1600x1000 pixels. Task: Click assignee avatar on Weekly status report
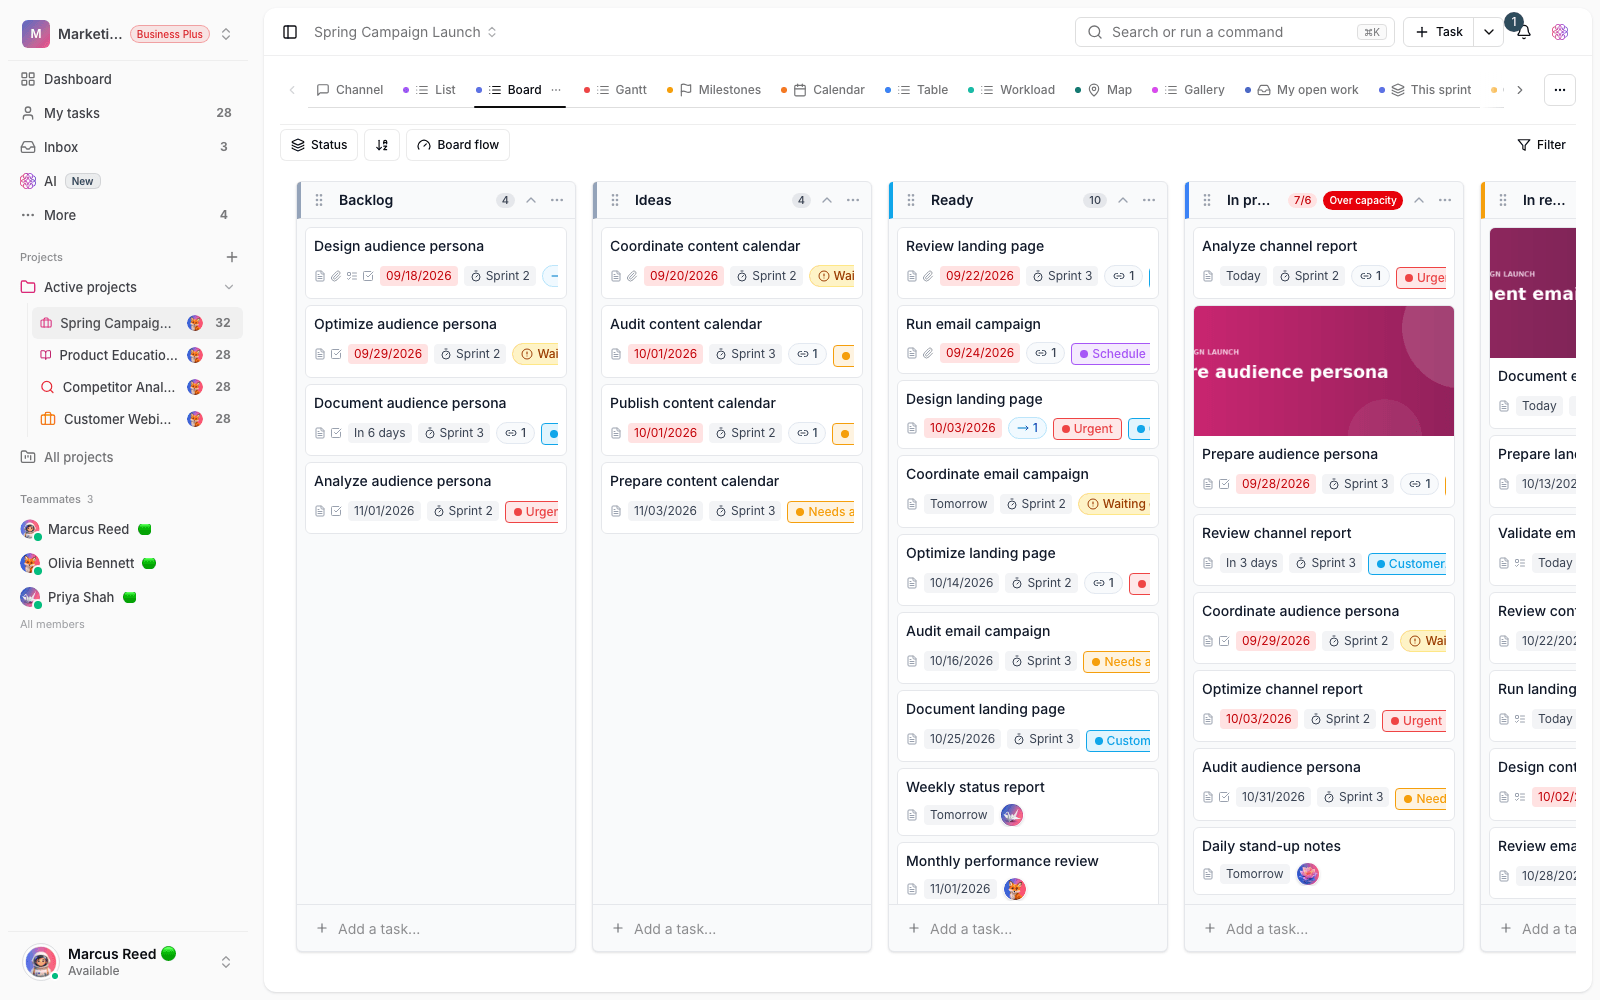click(1012, 815)
